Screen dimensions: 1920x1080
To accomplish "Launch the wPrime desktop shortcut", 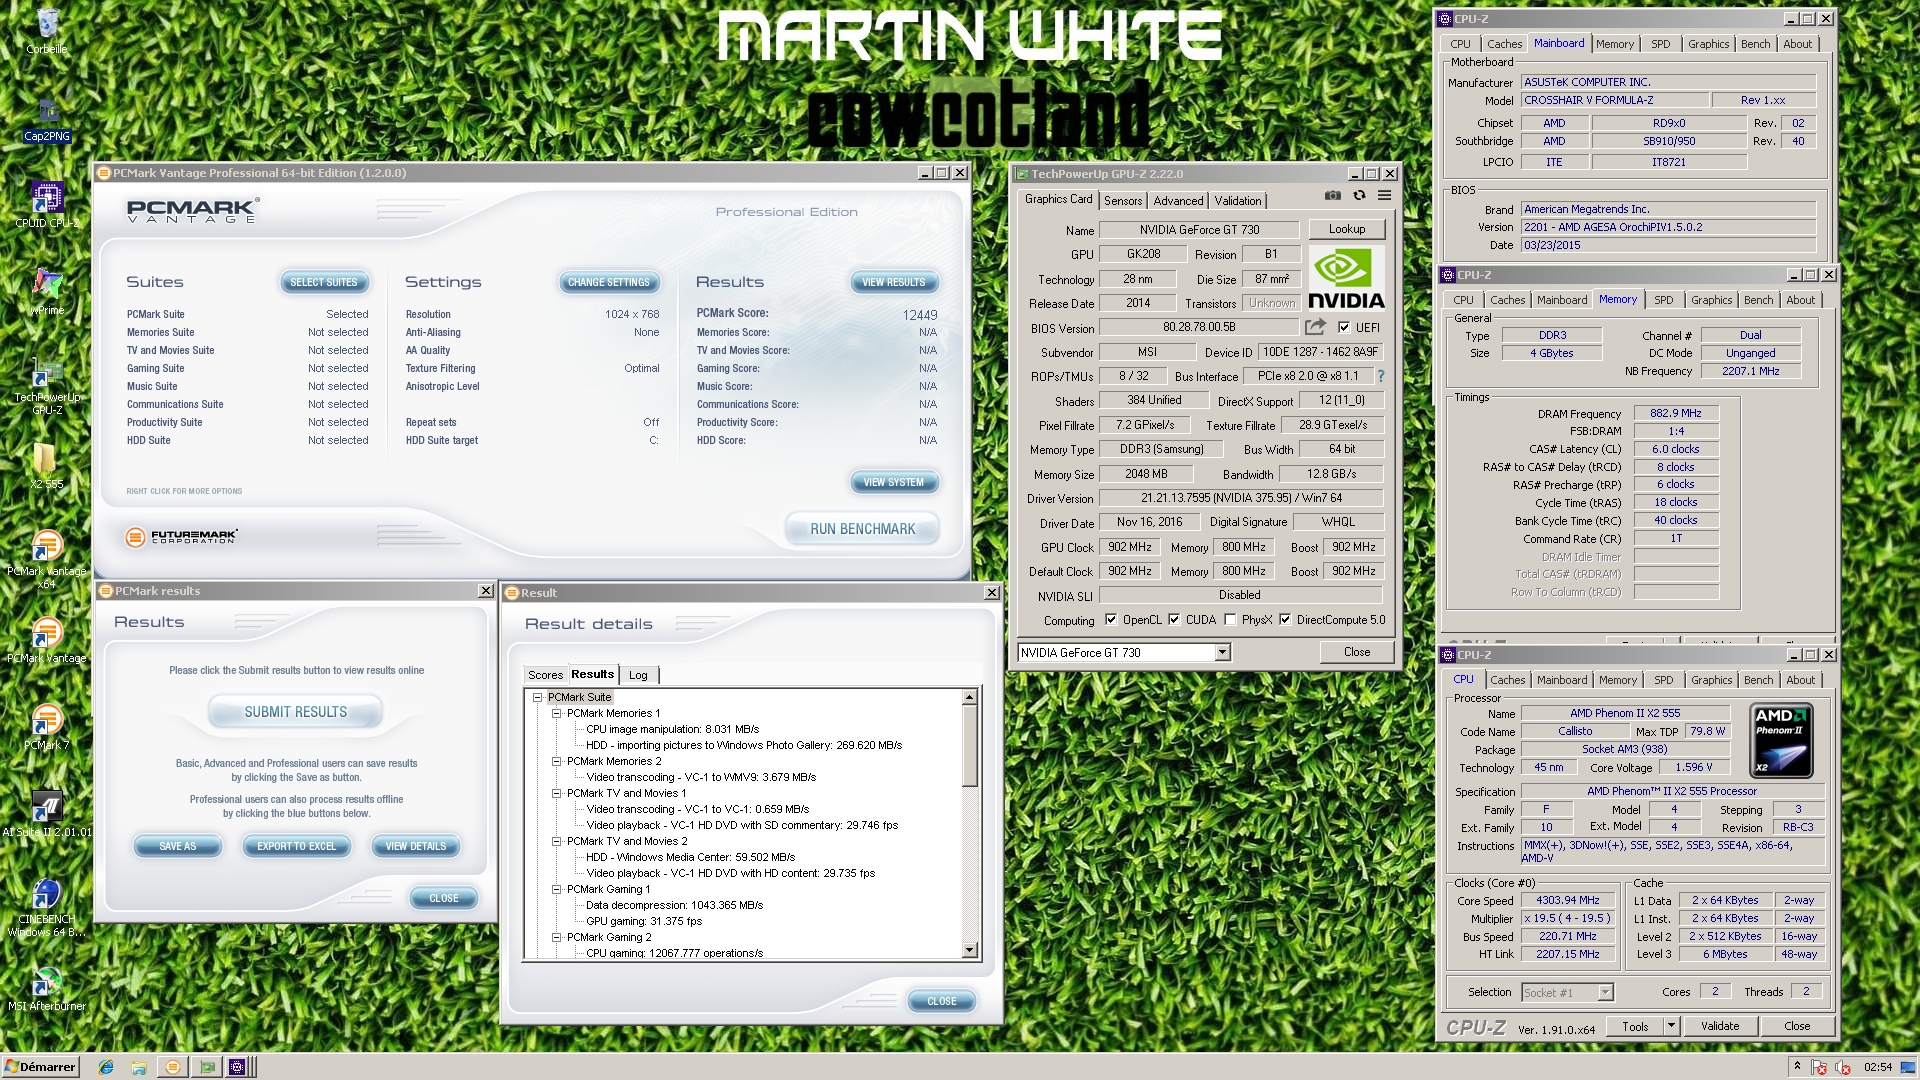I will pyautogui.click(x=47, y=292).
